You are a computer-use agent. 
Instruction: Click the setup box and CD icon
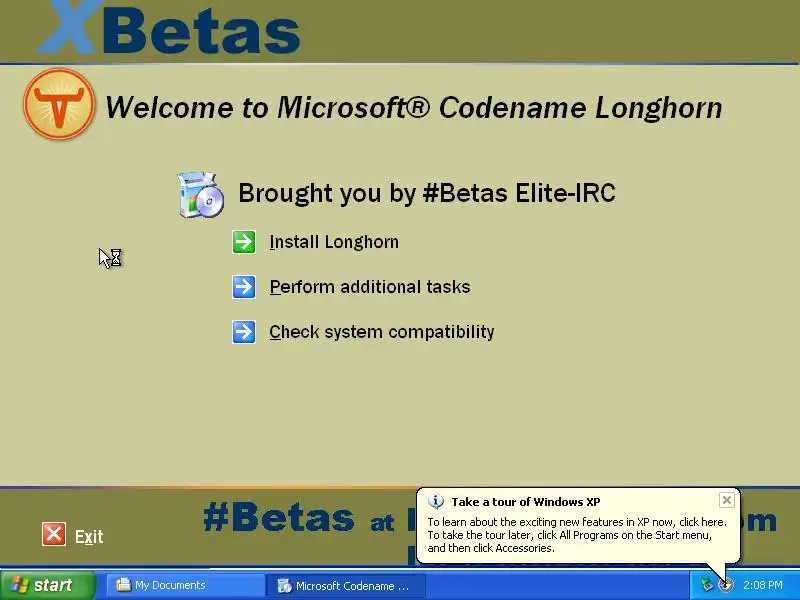pyautogui.click(x=200, y=194)
